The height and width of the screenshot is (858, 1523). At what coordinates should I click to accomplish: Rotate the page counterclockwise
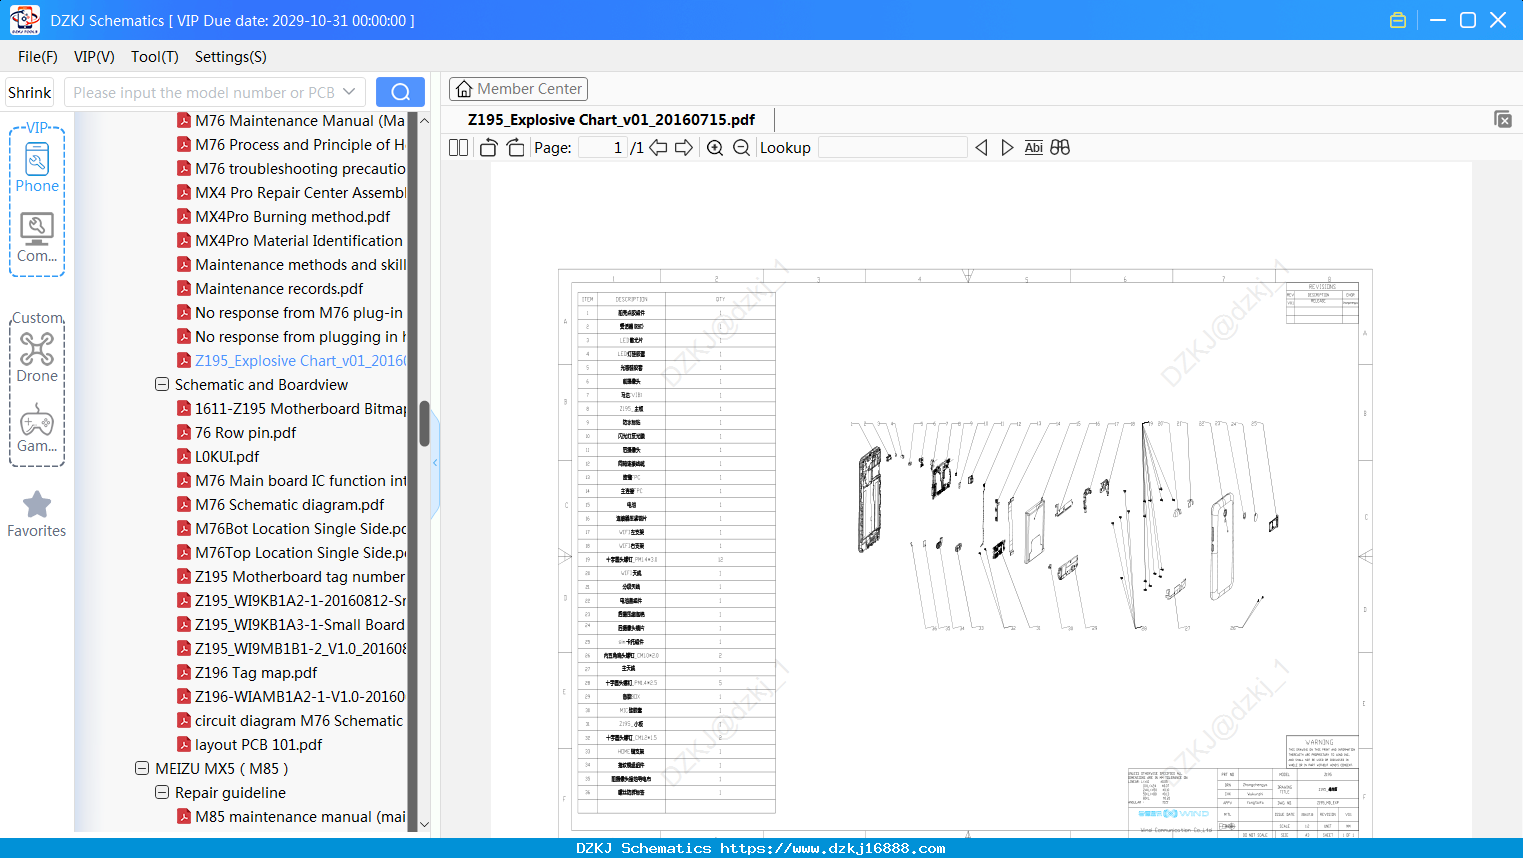[x=489, y=148]
